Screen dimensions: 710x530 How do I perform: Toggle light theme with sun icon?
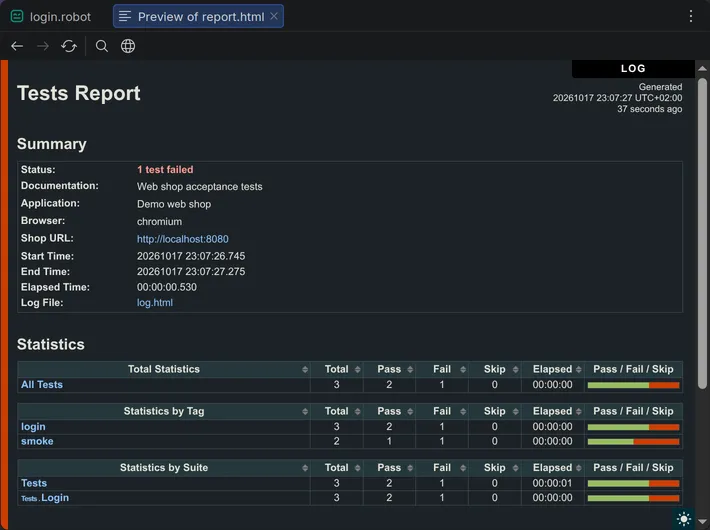point(684,519)
